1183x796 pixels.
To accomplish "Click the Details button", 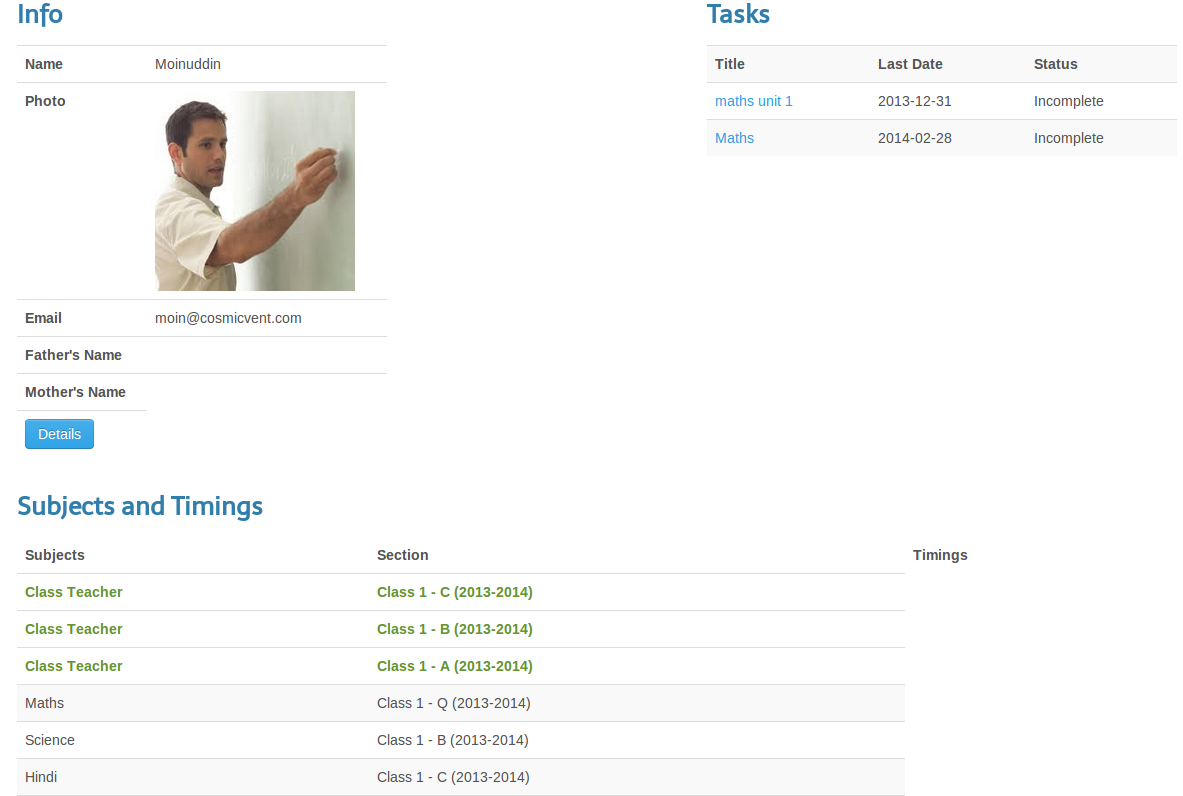I will point(59,434).
